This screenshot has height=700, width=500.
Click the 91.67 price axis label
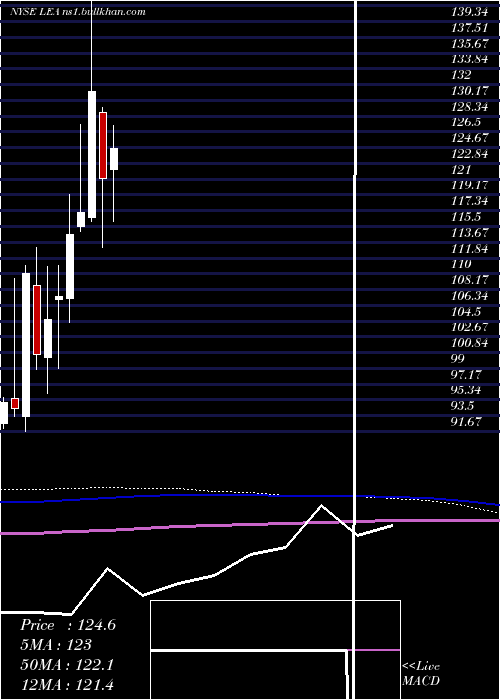point(466,421)
